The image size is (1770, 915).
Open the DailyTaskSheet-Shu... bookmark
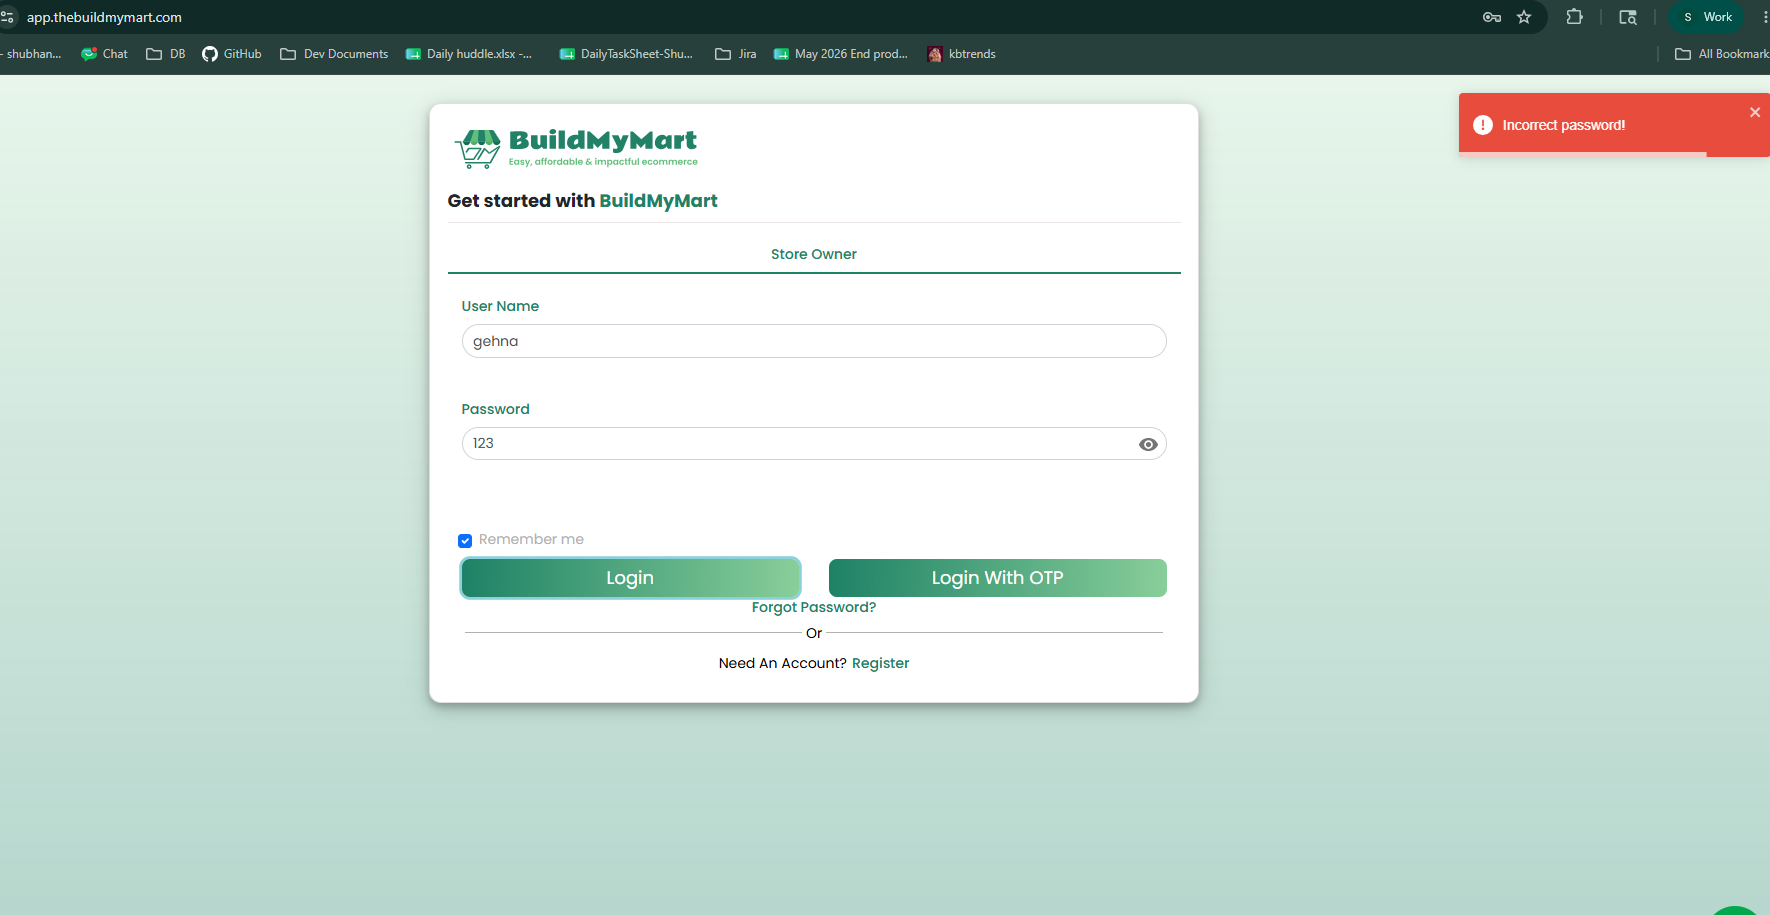pyautogui.click(x=626, y=54)
